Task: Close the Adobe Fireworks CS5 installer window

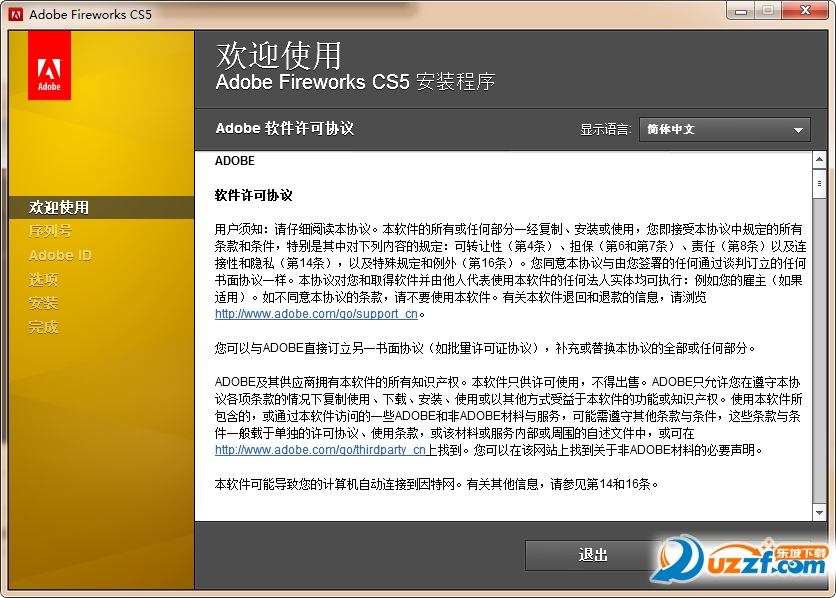Action: [x=805, y=11]
